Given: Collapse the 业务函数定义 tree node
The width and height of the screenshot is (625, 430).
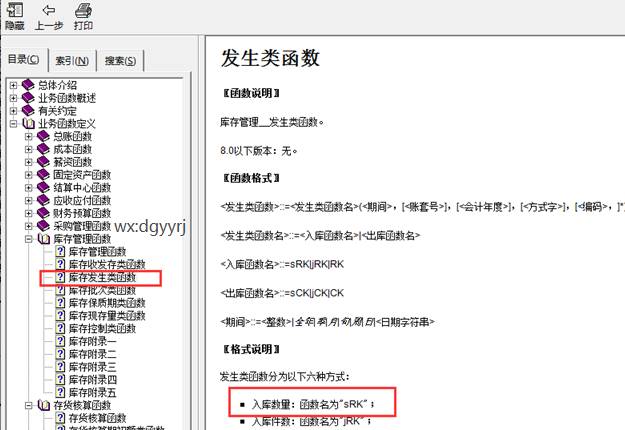Looking at the screenshot, I should click(13, 124).
